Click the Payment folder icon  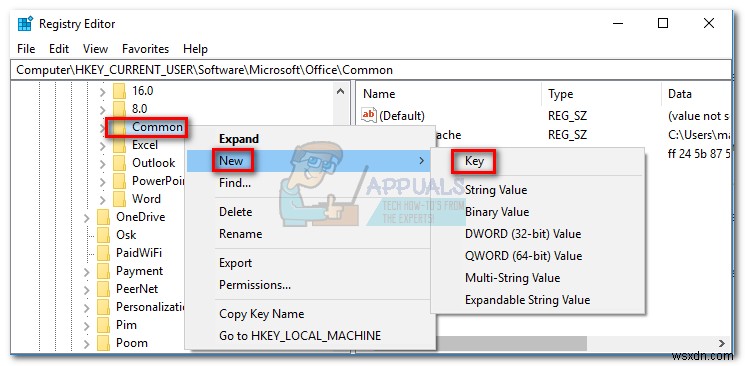tap(103, 271)
